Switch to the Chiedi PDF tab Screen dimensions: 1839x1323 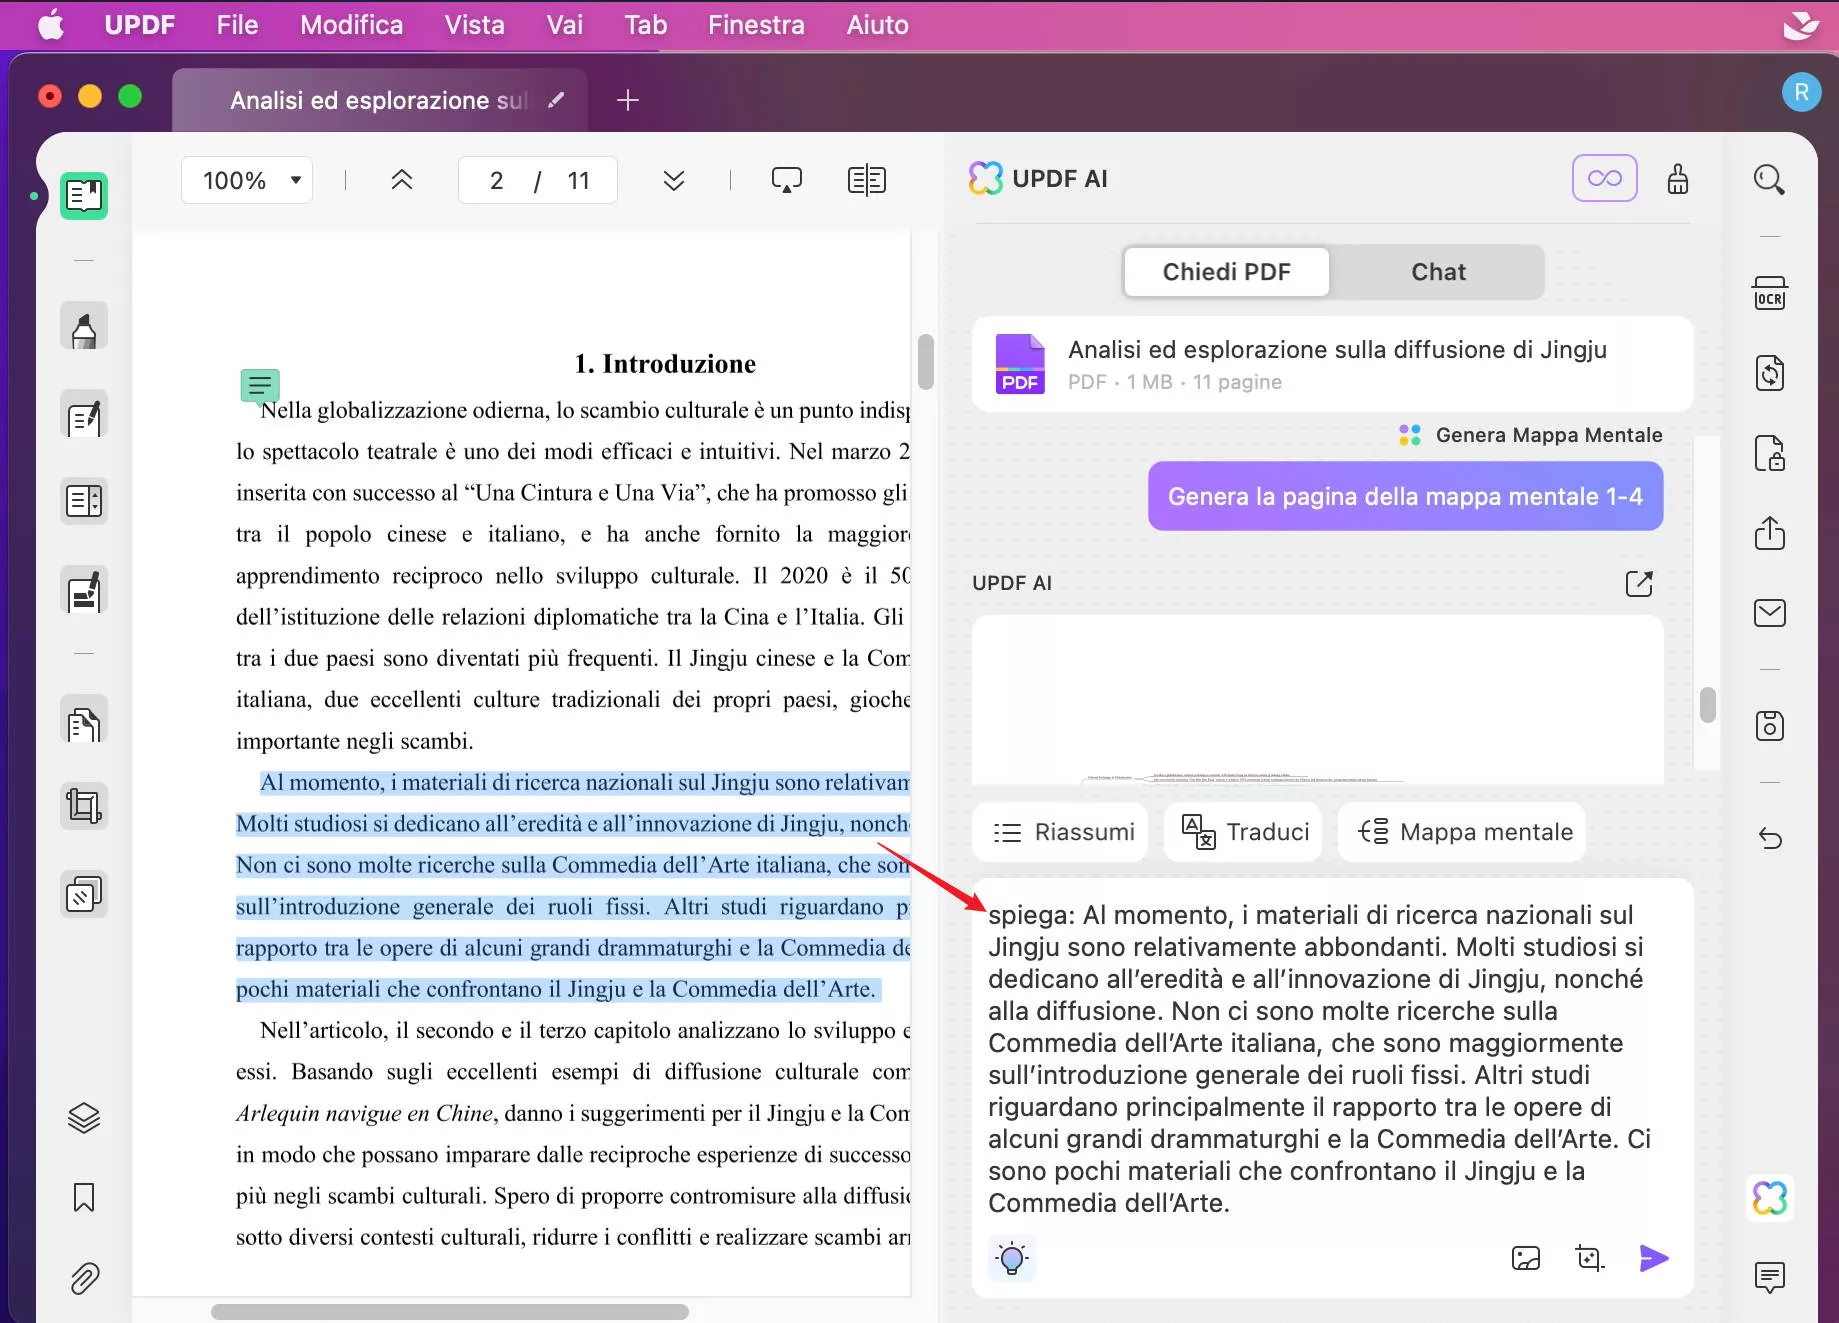point(1226,272)
